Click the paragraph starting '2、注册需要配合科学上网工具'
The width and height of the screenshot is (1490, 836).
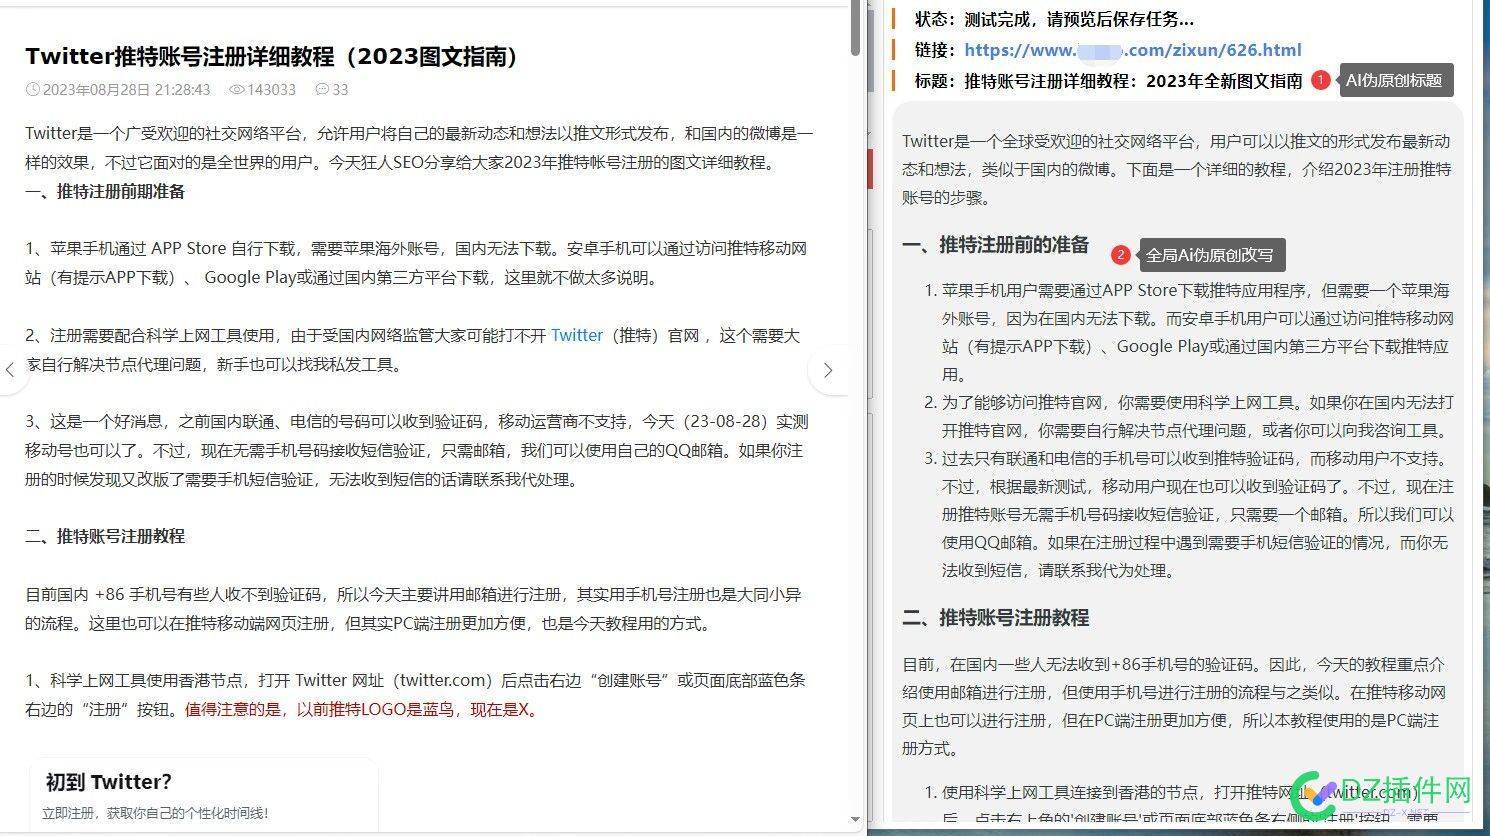pos(413,351)
